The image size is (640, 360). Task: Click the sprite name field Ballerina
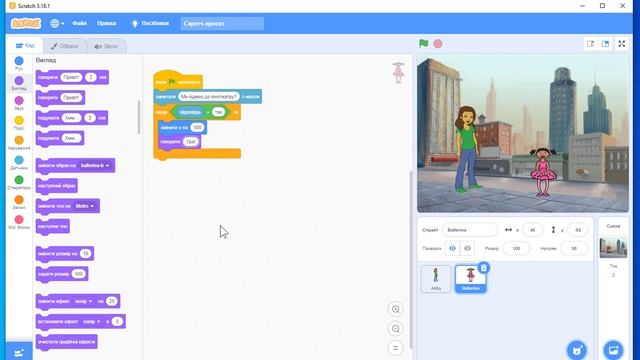coord(470,230)
